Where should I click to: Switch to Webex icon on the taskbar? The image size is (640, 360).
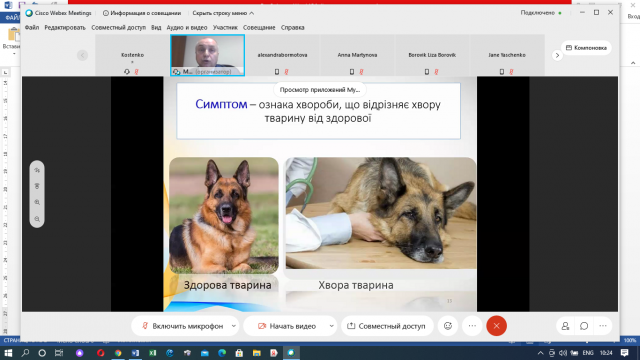point(291,353)
